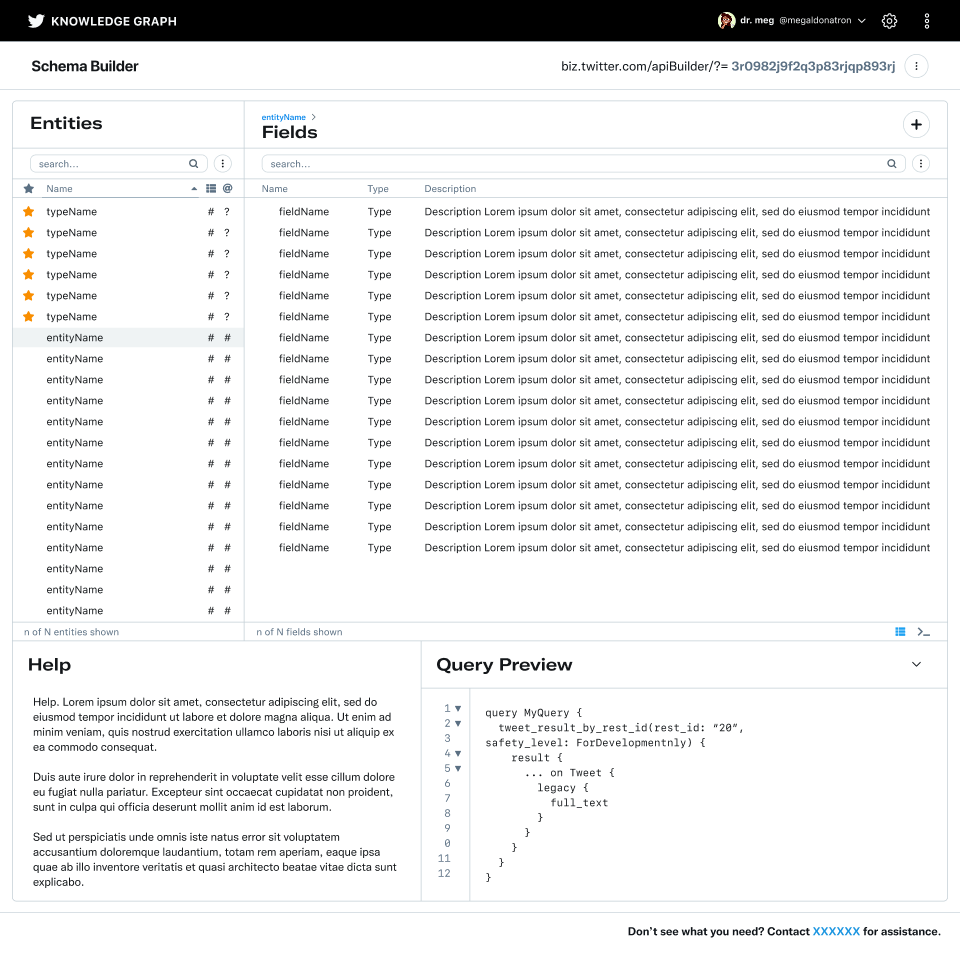Click the XXXXXX contact link in the footer

pos(836,932)
